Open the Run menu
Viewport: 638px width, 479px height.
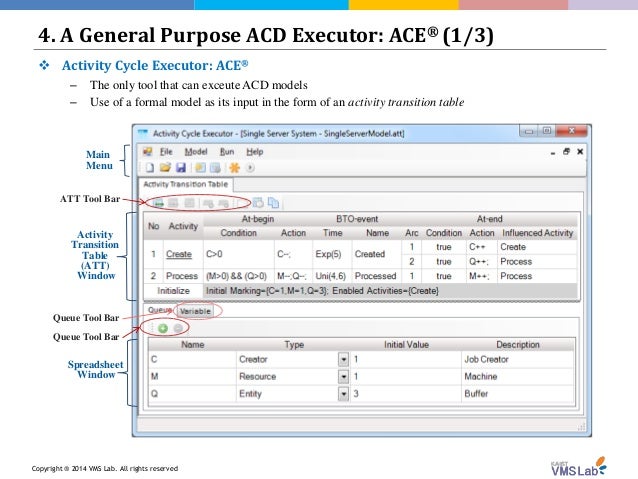(x=227, y=152)
